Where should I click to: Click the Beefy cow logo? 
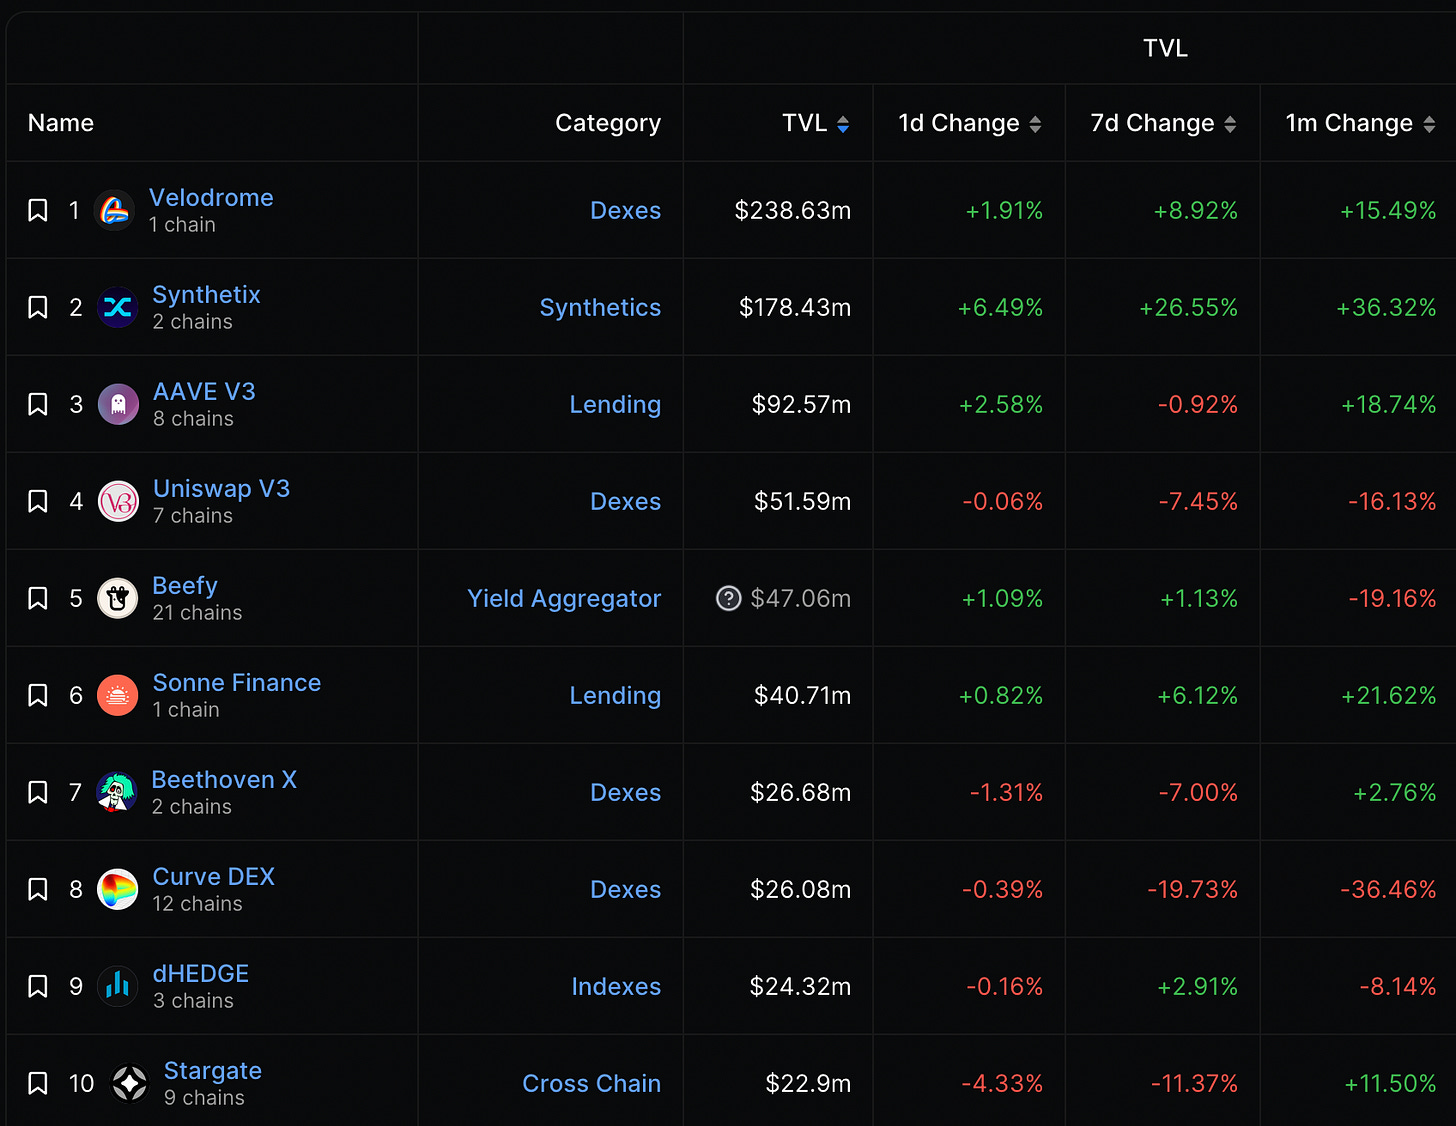coord(118,598)
